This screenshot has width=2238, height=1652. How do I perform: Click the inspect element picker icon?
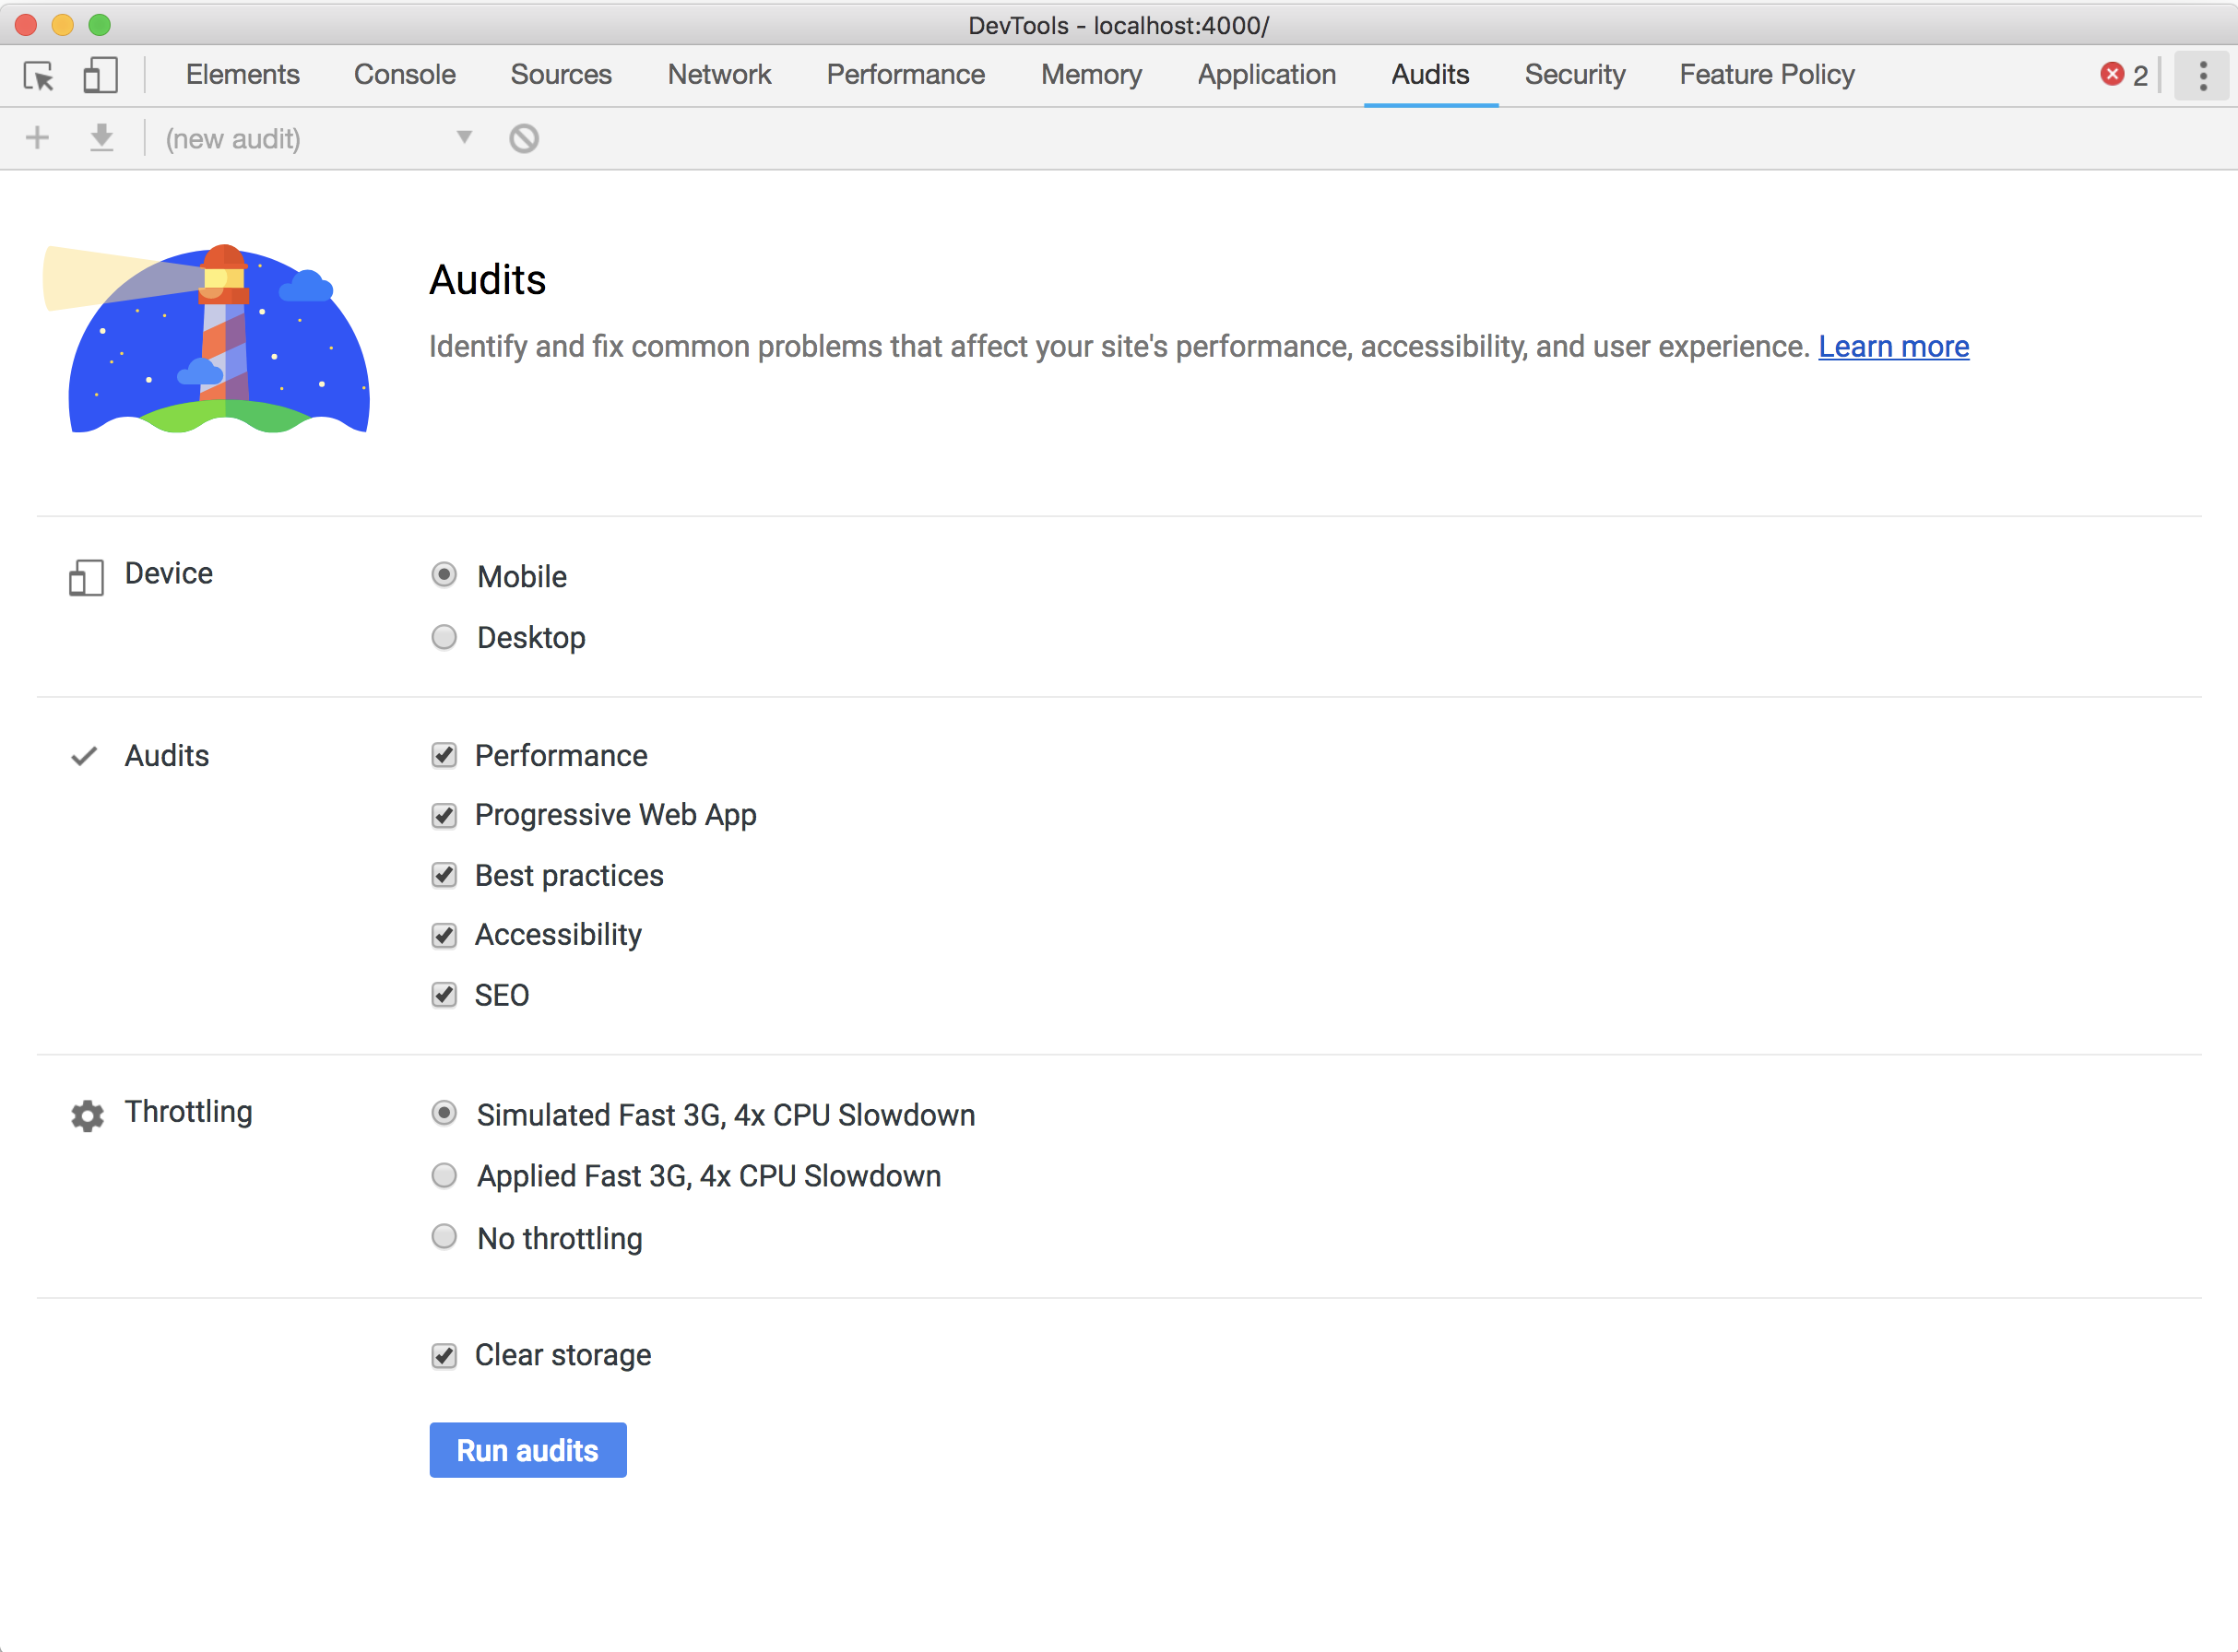click(x=39, y=76)
